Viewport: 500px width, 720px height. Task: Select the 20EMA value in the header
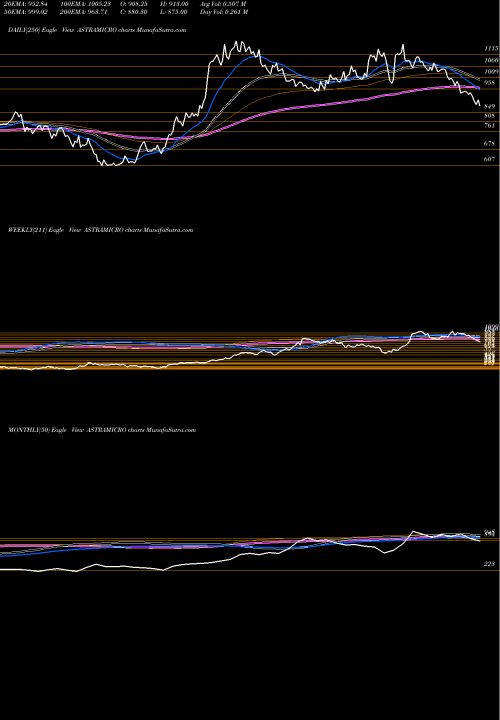tap(25, 4)
